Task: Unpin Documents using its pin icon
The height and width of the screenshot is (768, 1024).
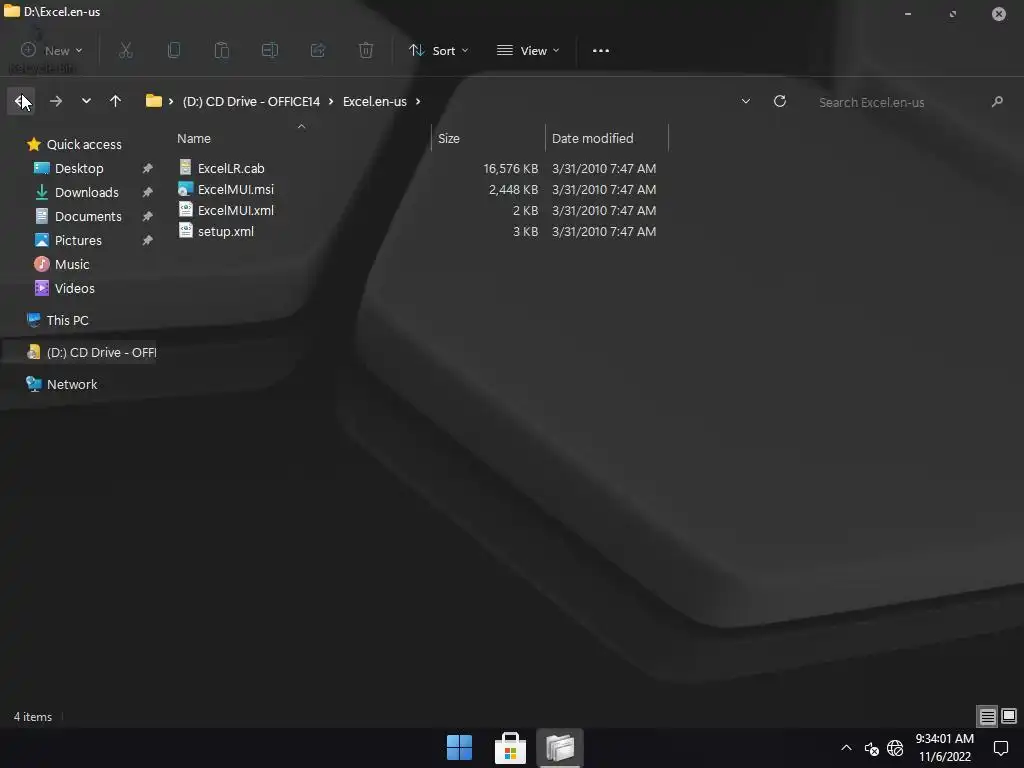Action: (148, 217)
